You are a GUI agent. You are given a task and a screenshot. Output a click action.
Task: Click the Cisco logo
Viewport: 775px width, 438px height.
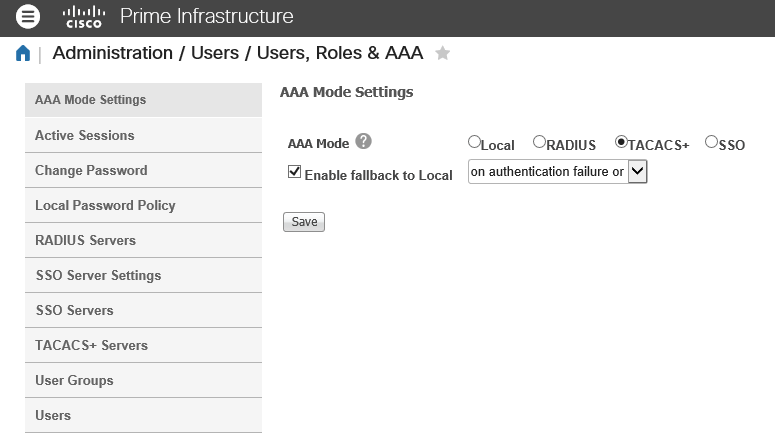point(83,16)
